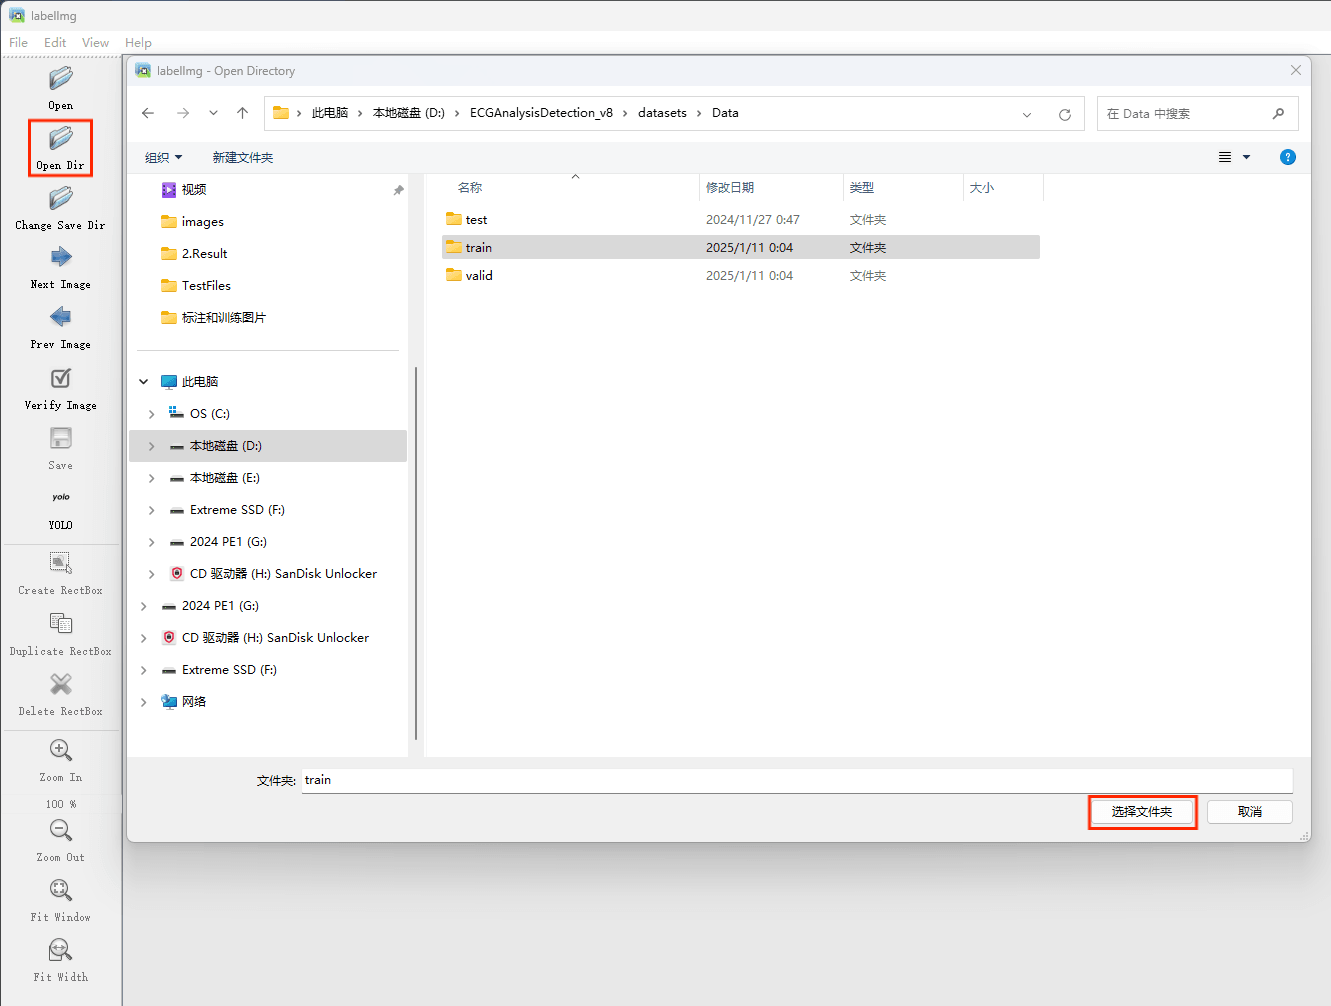Expand the 本地磁盘 (D:) tree node
The height and width of the screenshot is (1006, 1331).
(152, 446)
